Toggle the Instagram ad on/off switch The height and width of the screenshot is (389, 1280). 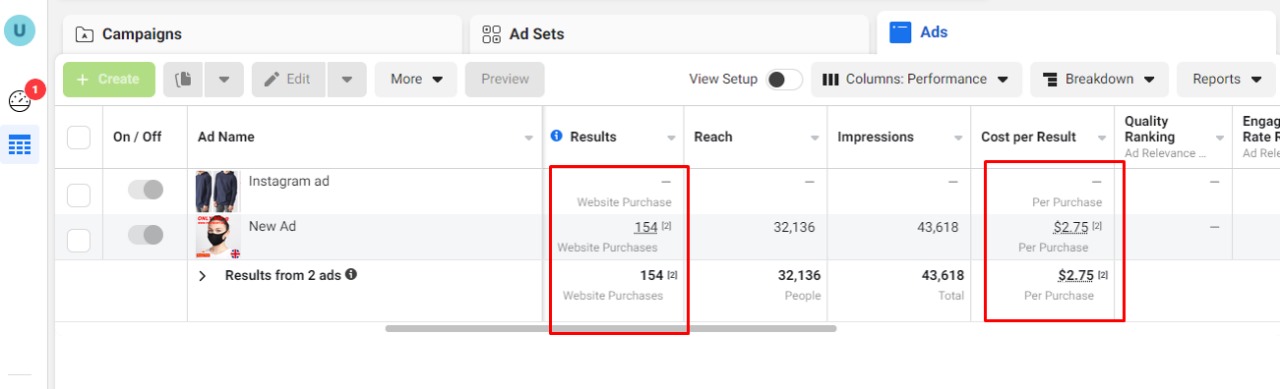[146, 190]
